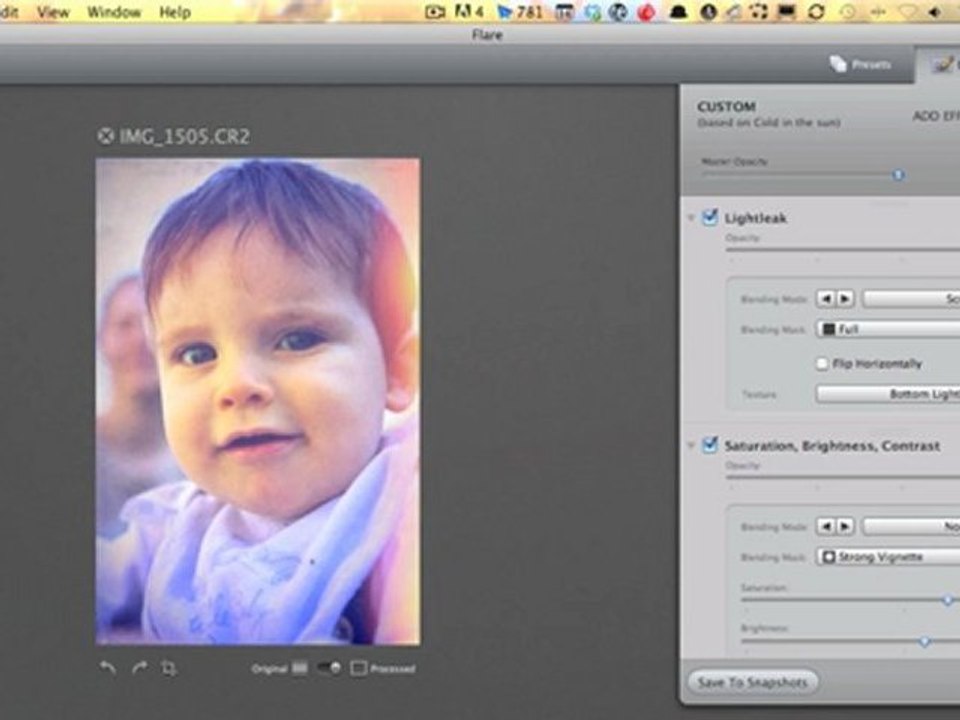Click the Adobe icon showing 4
Image resolution: width=960 pixels, height=720 pixels.
click(469, 12)
